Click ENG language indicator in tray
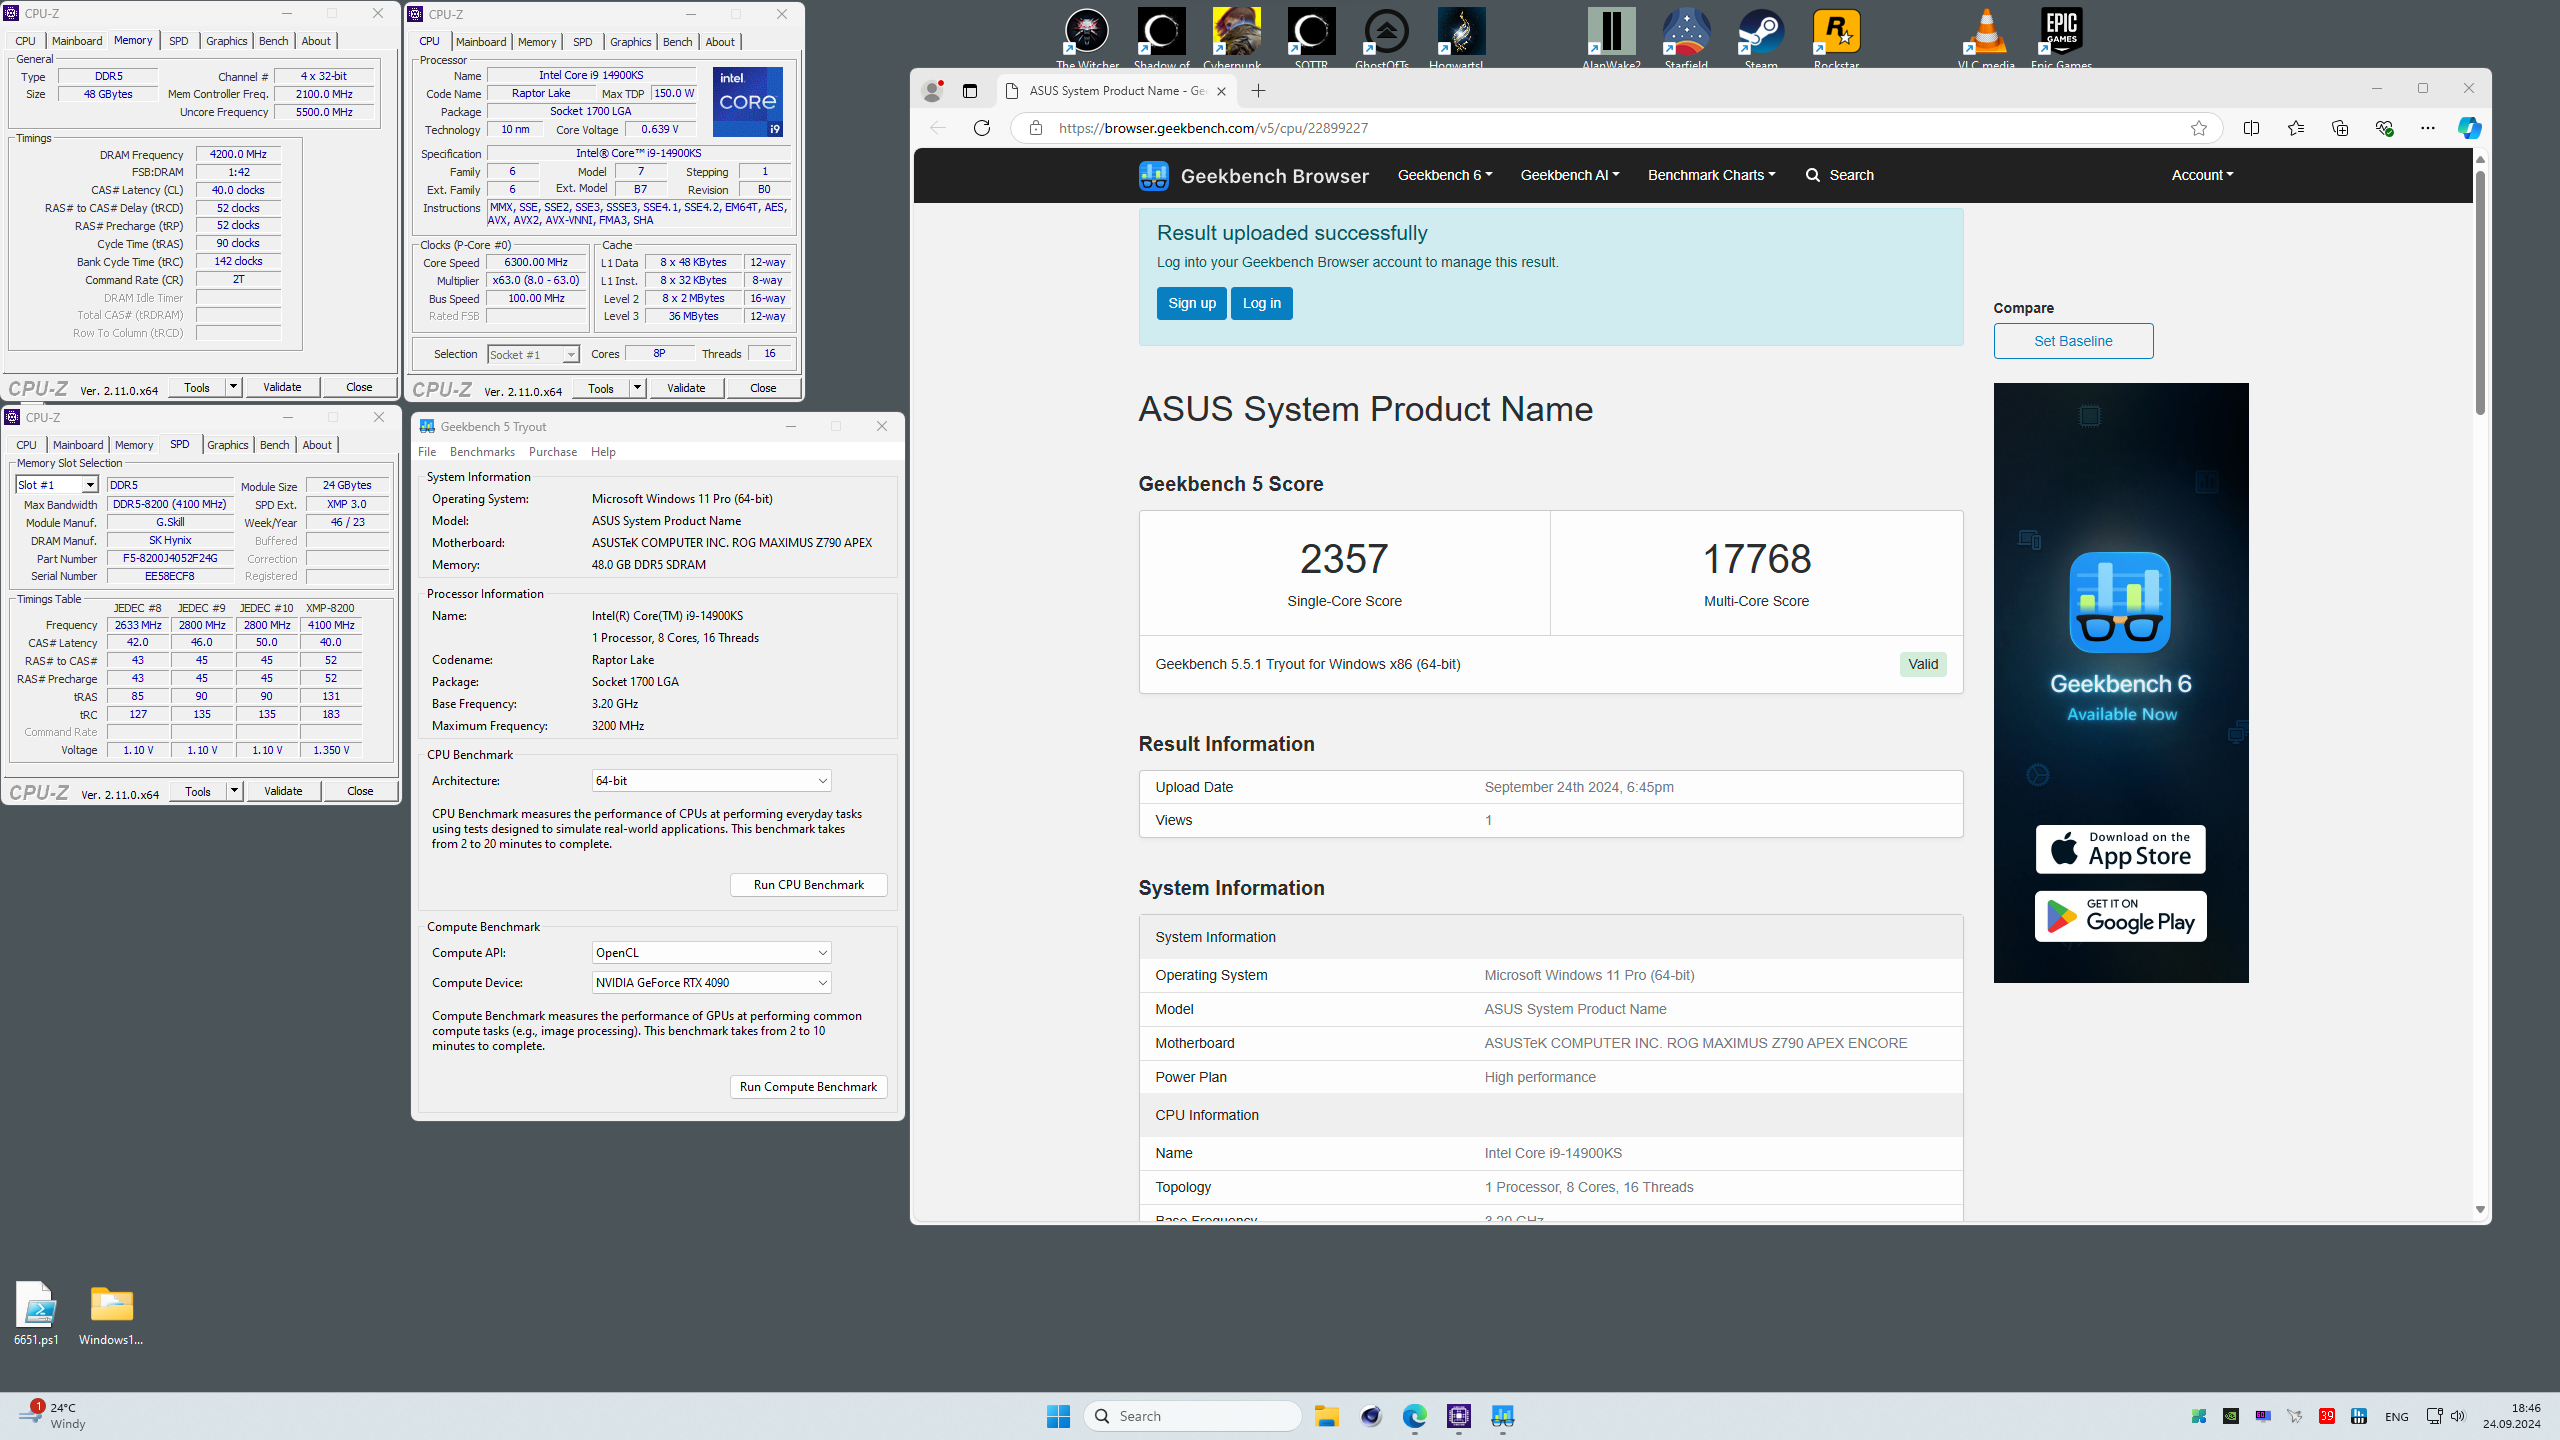Viewport: 2560px width, 1440px height. (2396, 1416)
